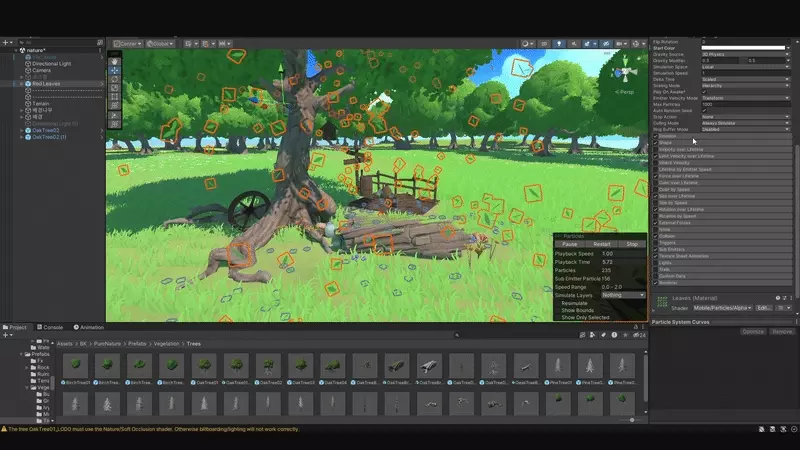Select the Move tool in scene toolbar

(x=114, y=70)
